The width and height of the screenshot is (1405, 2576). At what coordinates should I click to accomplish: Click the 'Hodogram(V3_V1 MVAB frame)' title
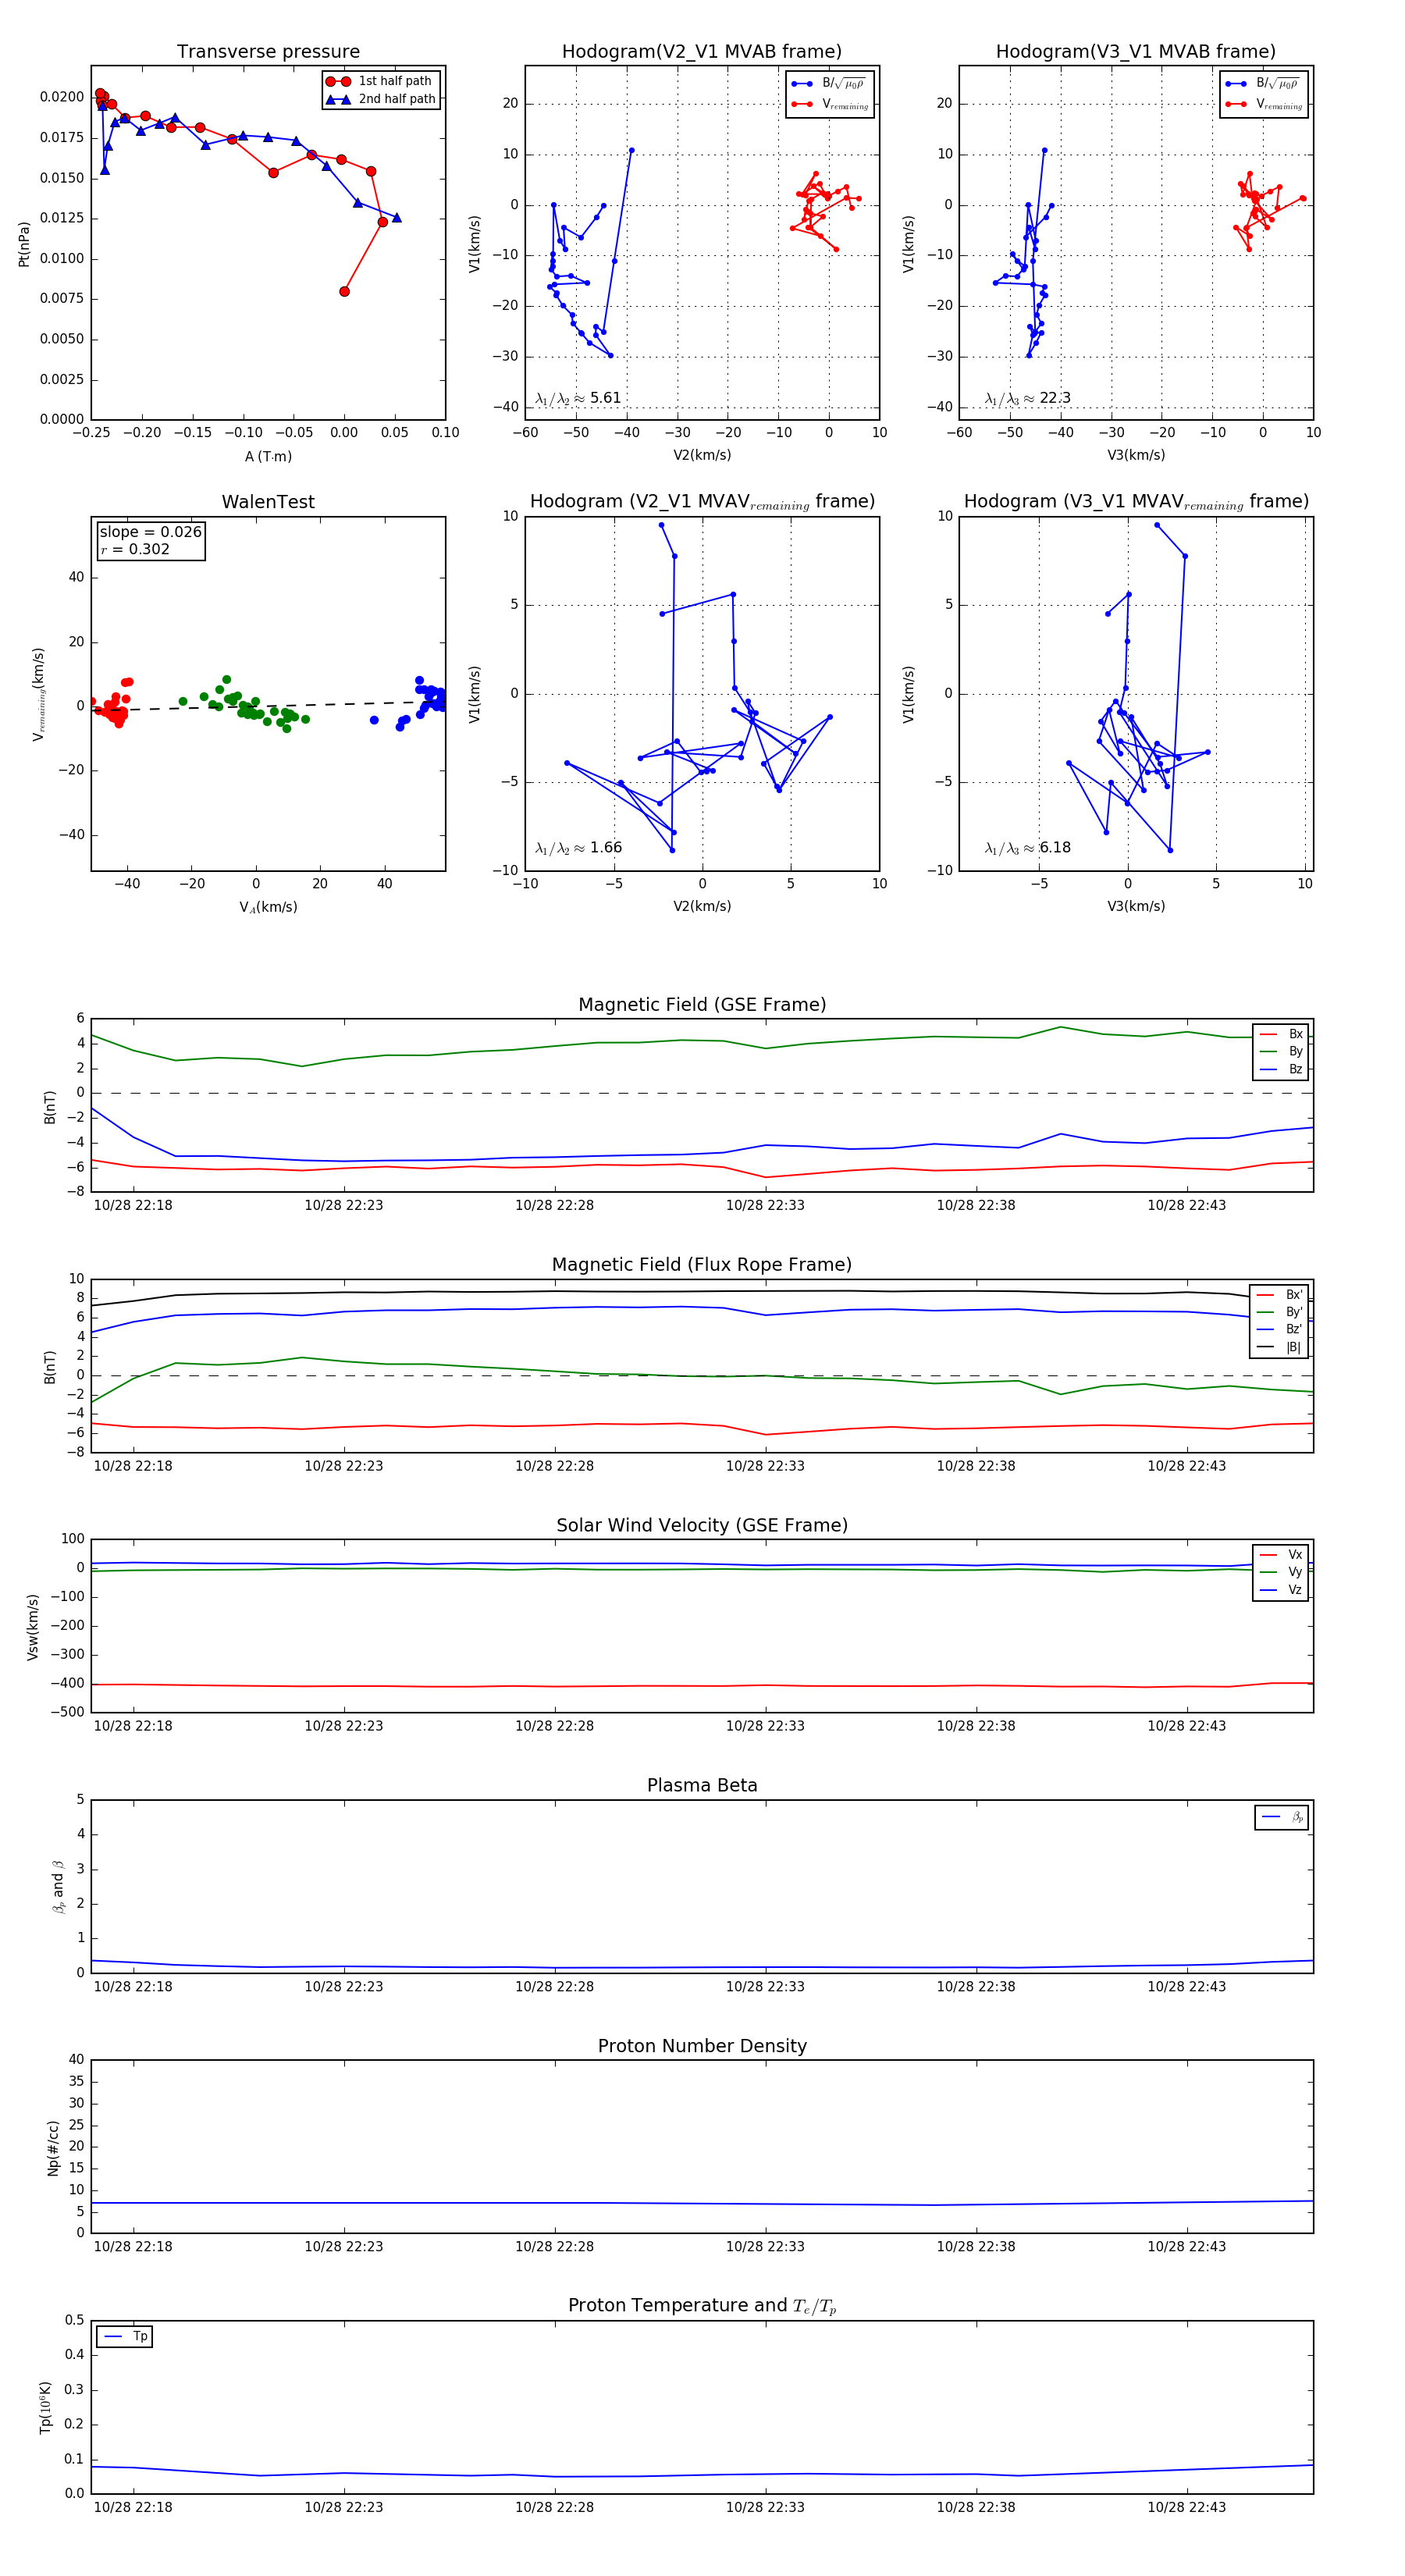tap(1136, 52)
